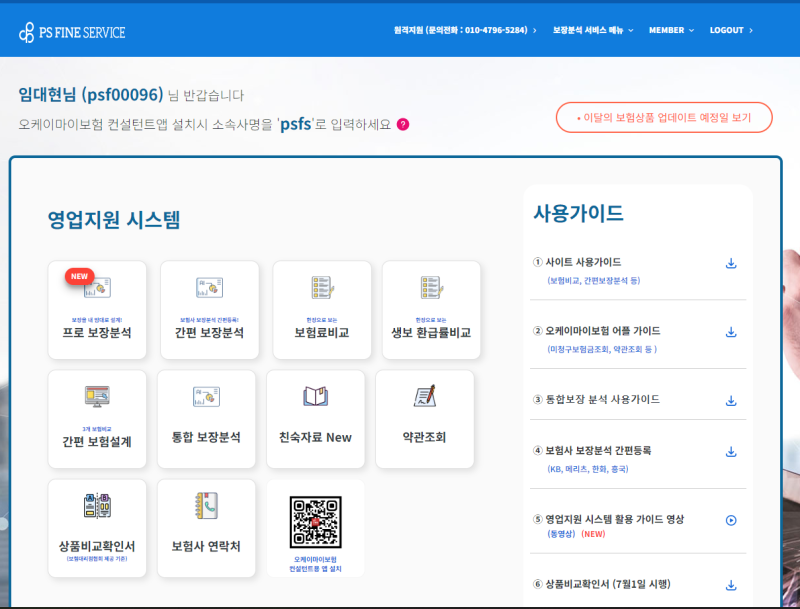Screen dimensions: 800x609
Task: Click the 간편 보장분석 label
Action: pos(209,333)
